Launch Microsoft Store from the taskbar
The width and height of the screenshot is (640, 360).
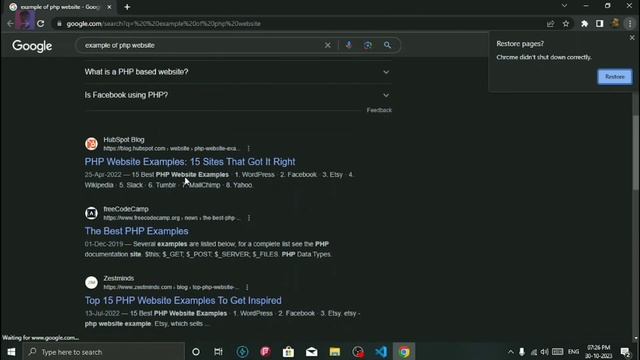[x=288, y=352]
